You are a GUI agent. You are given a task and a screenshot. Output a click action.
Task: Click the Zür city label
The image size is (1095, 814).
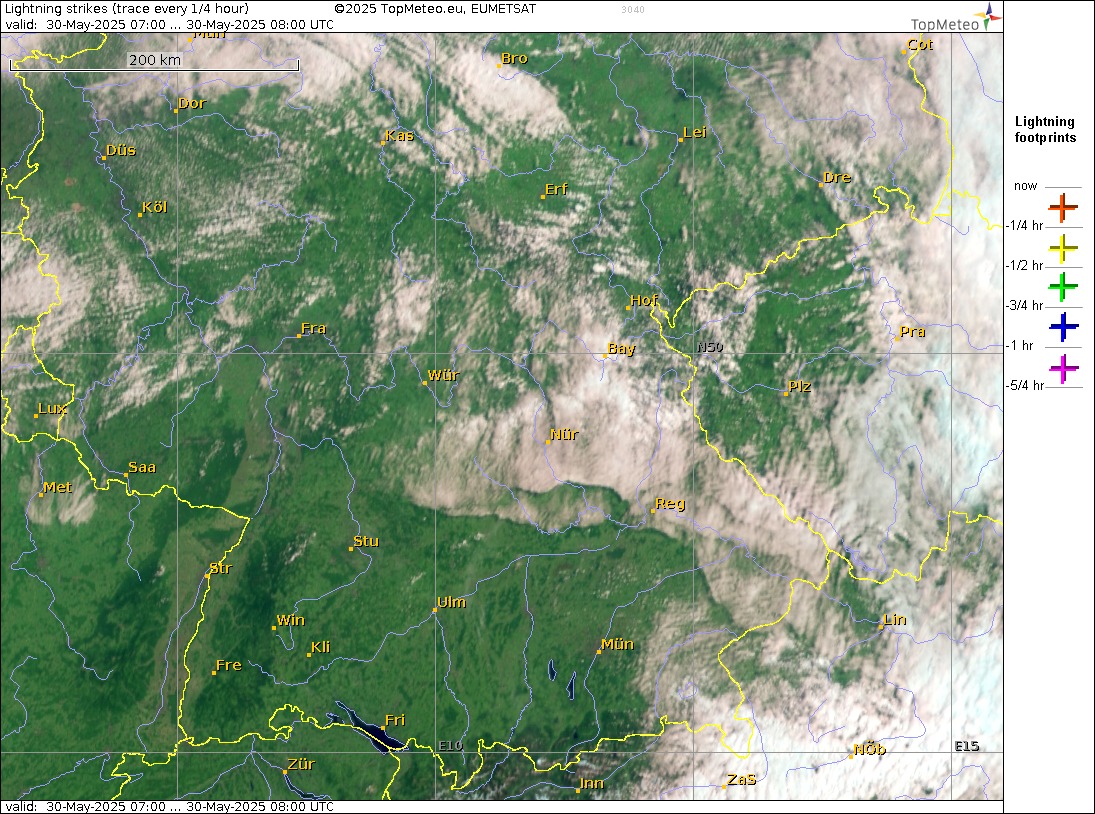click(x=301, y=764)
